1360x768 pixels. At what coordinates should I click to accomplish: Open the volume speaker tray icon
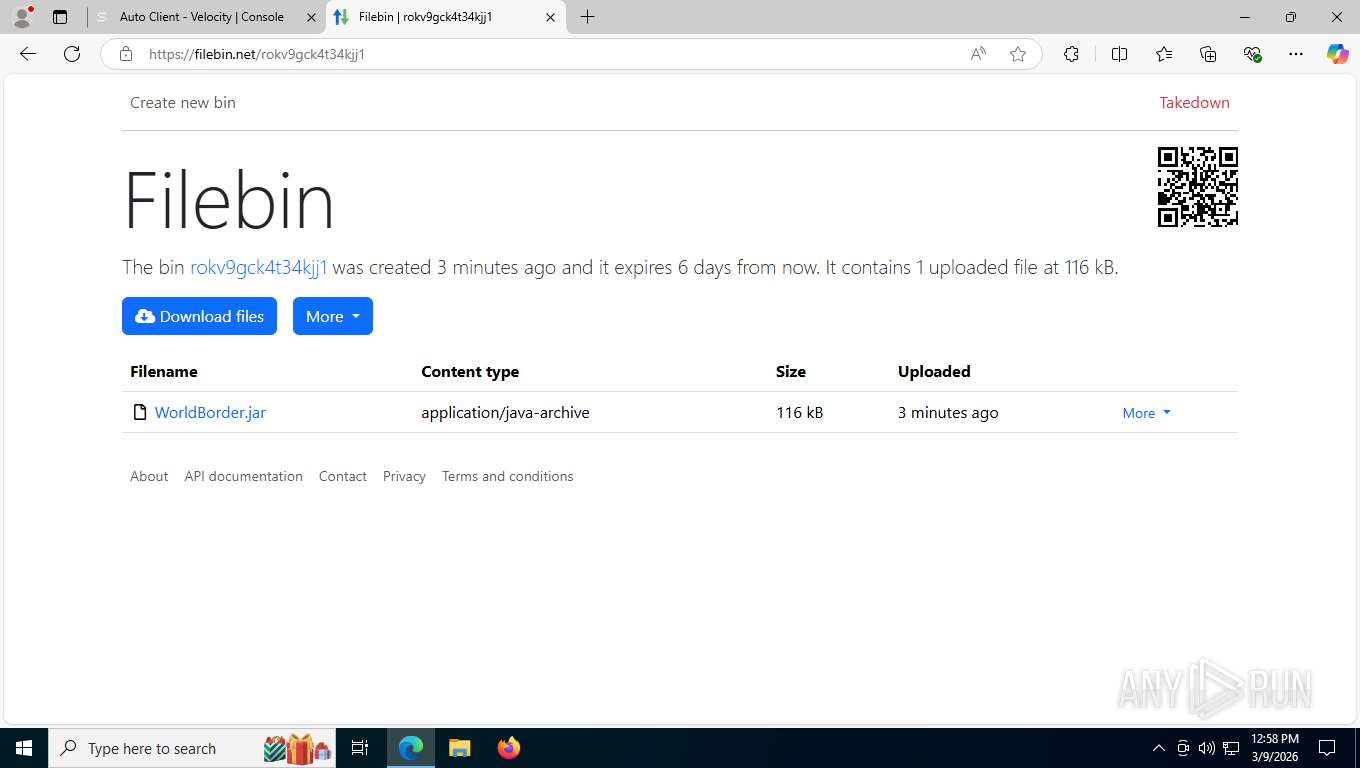coord(1207,748)
